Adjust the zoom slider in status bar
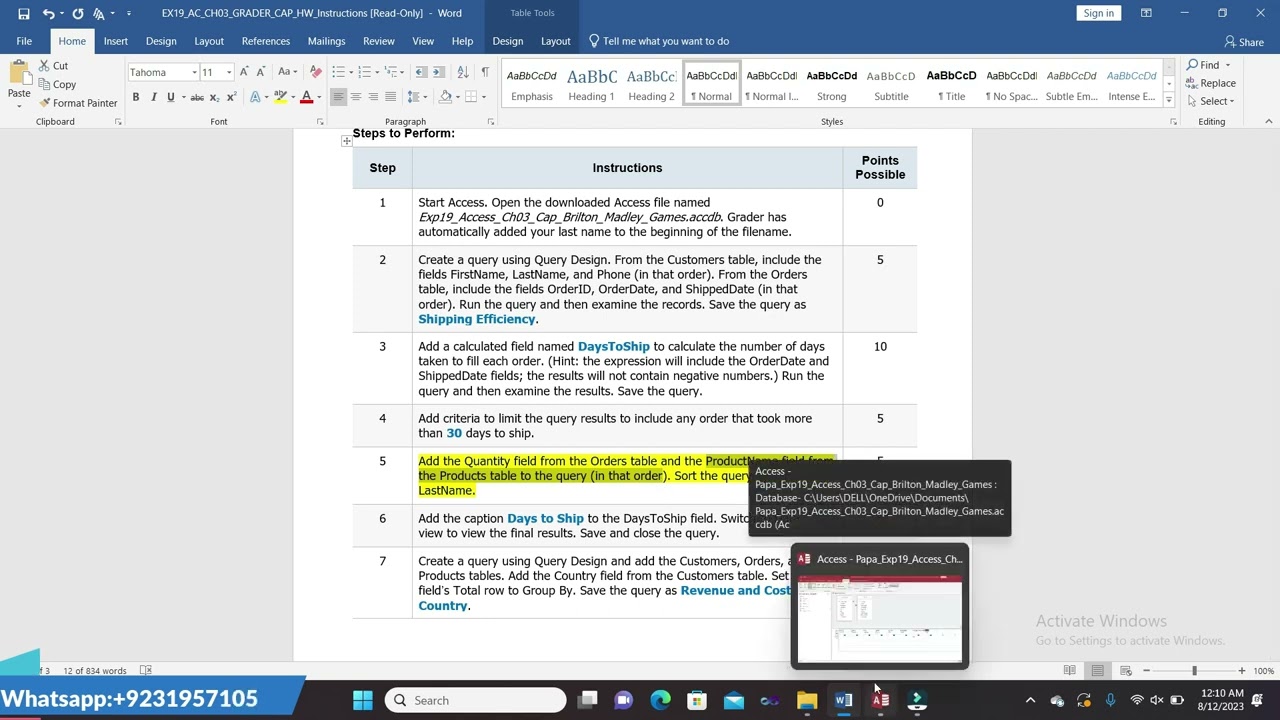Image resolution: width=1280 pixels, height=720 pixels. 1194,670
